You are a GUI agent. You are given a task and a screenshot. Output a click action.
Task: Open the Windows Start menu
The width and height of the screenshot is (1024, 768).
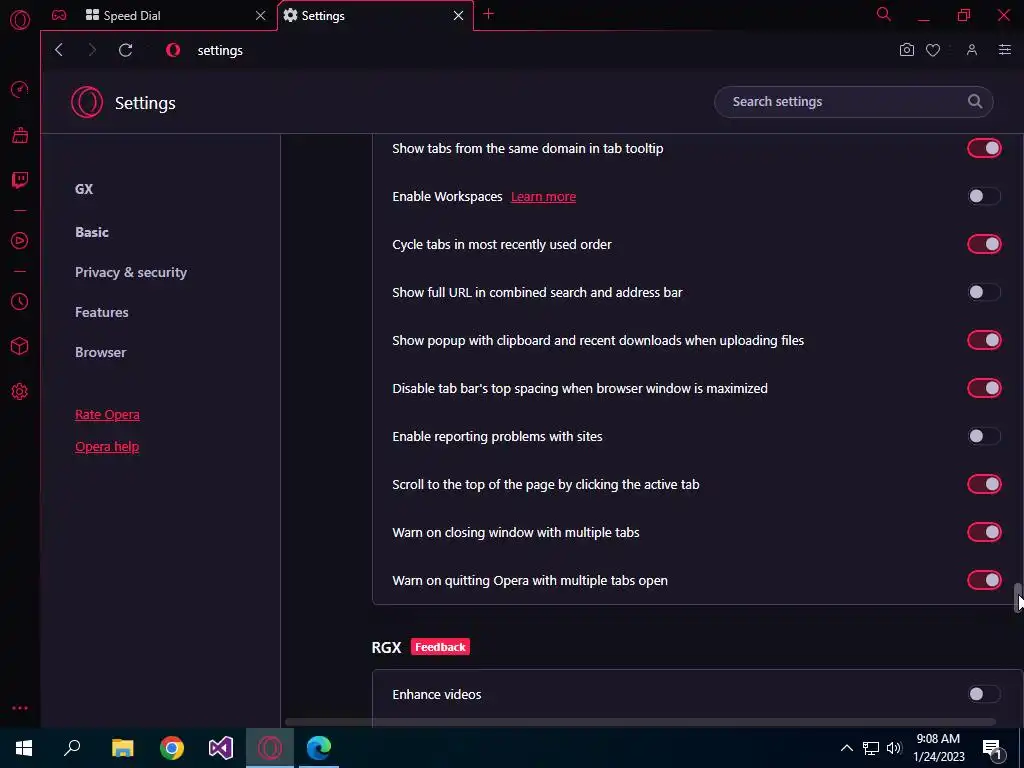(x=24, y=748)
